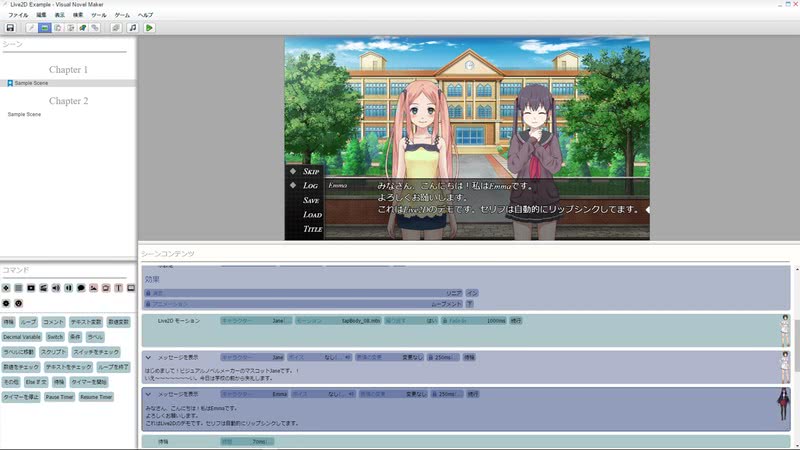Add the Switch command
Viewport: 800px width, 450px height.
click(x=55, y=337)
